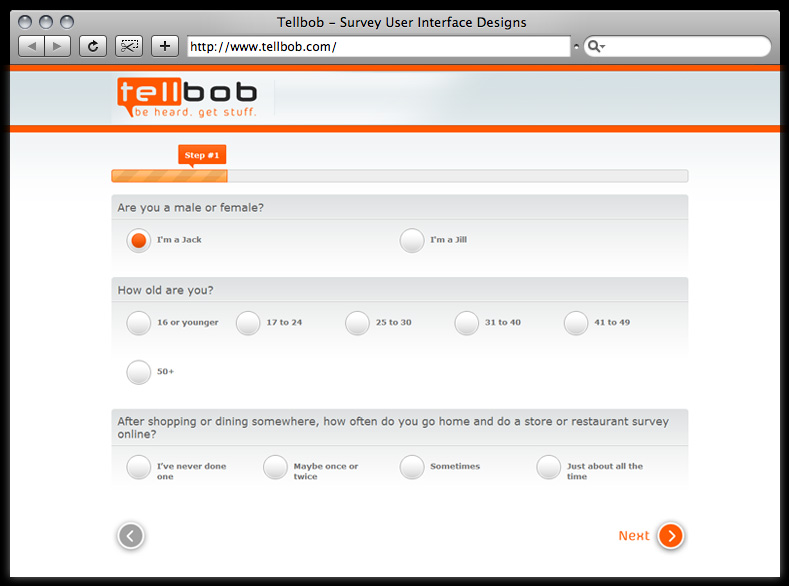Click the window minimize button
The height and width of the screenshot is (586, 789).
point(46,22)
